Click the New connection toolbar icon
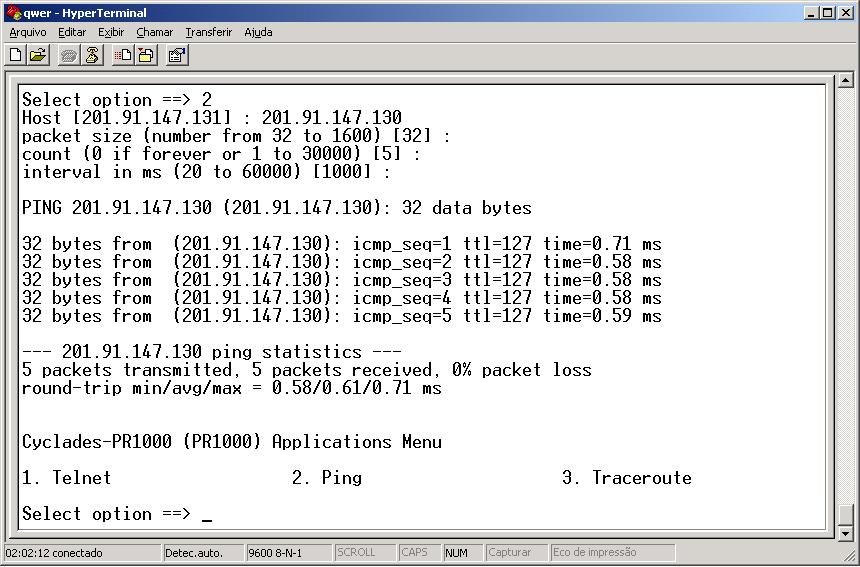This screenshot has width=860, height=567. point(16,55)
